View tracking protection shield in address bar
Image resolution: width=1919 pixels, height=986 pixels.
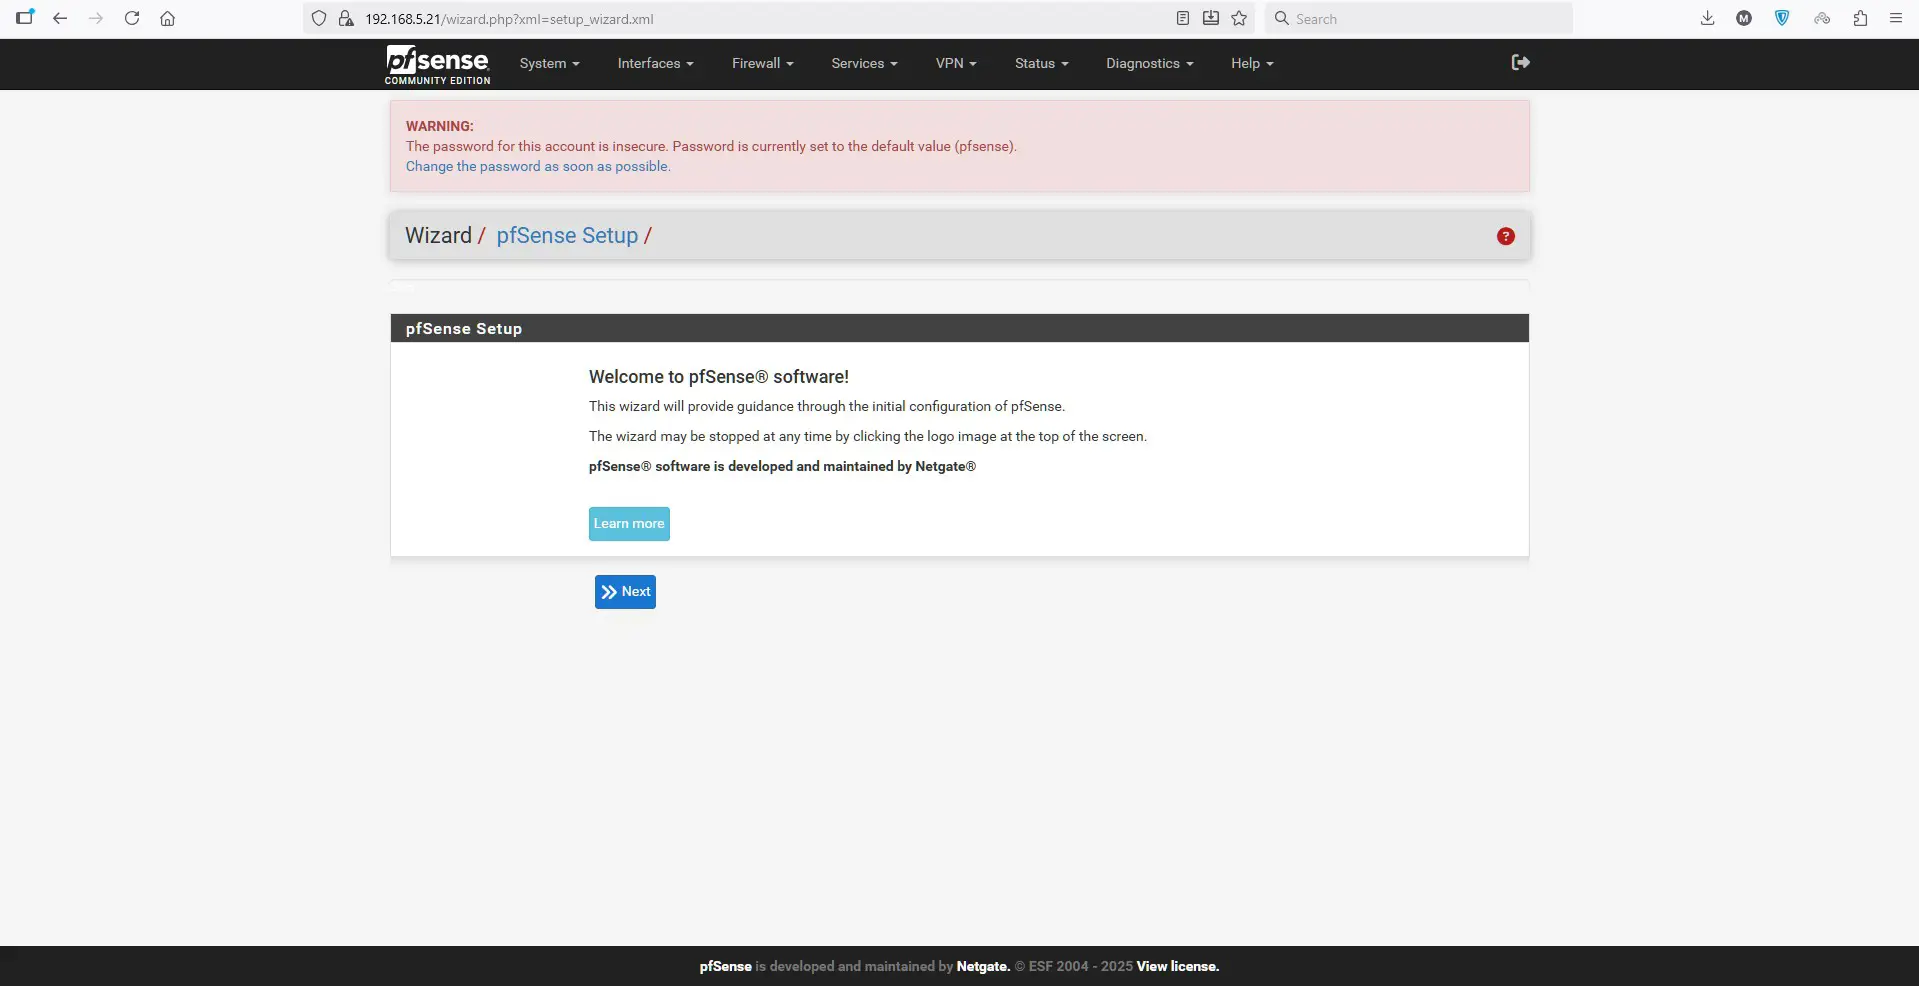[x=319, y=18]
